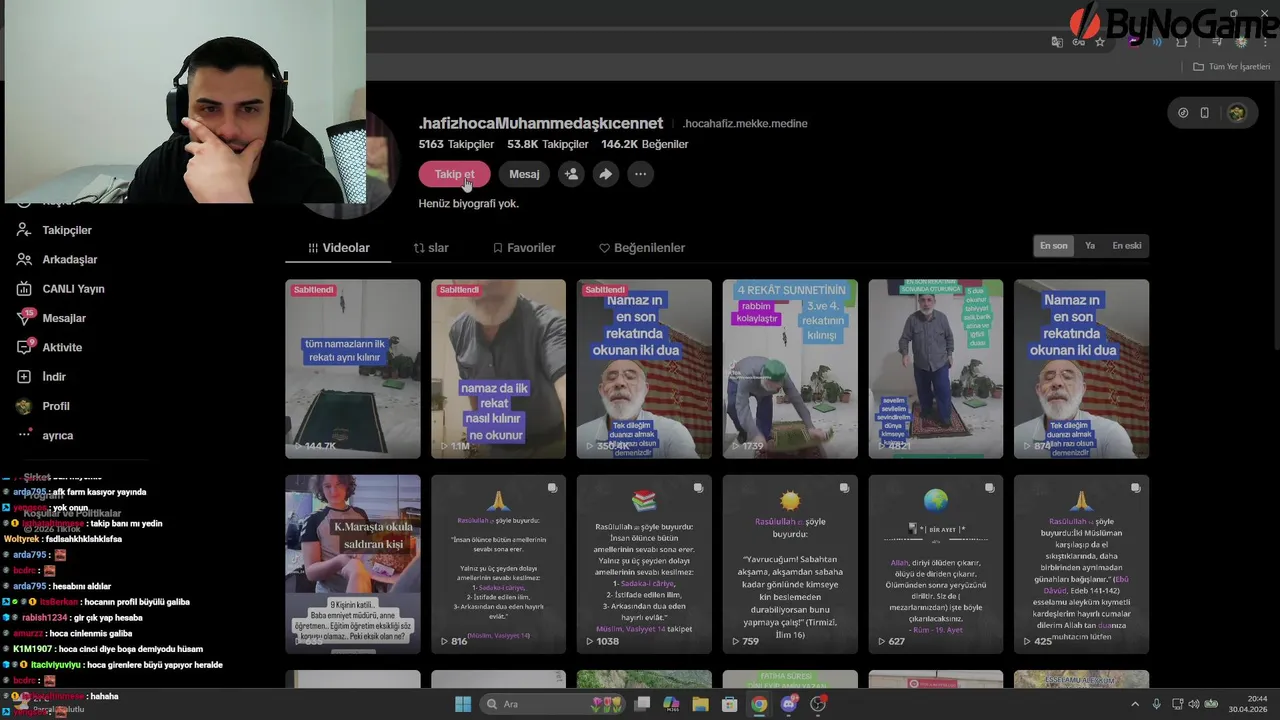Open CANLI Yayın in the sidebar
The image size is (1280, 720).
[x=73, y=289]
